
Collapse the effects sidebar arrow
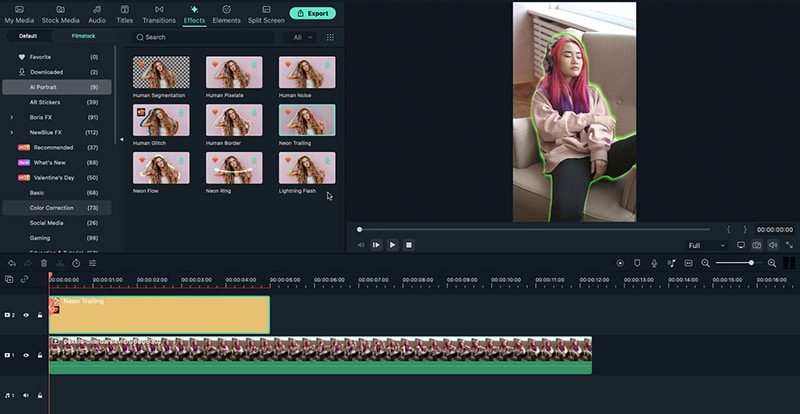[x=121, y=139]
